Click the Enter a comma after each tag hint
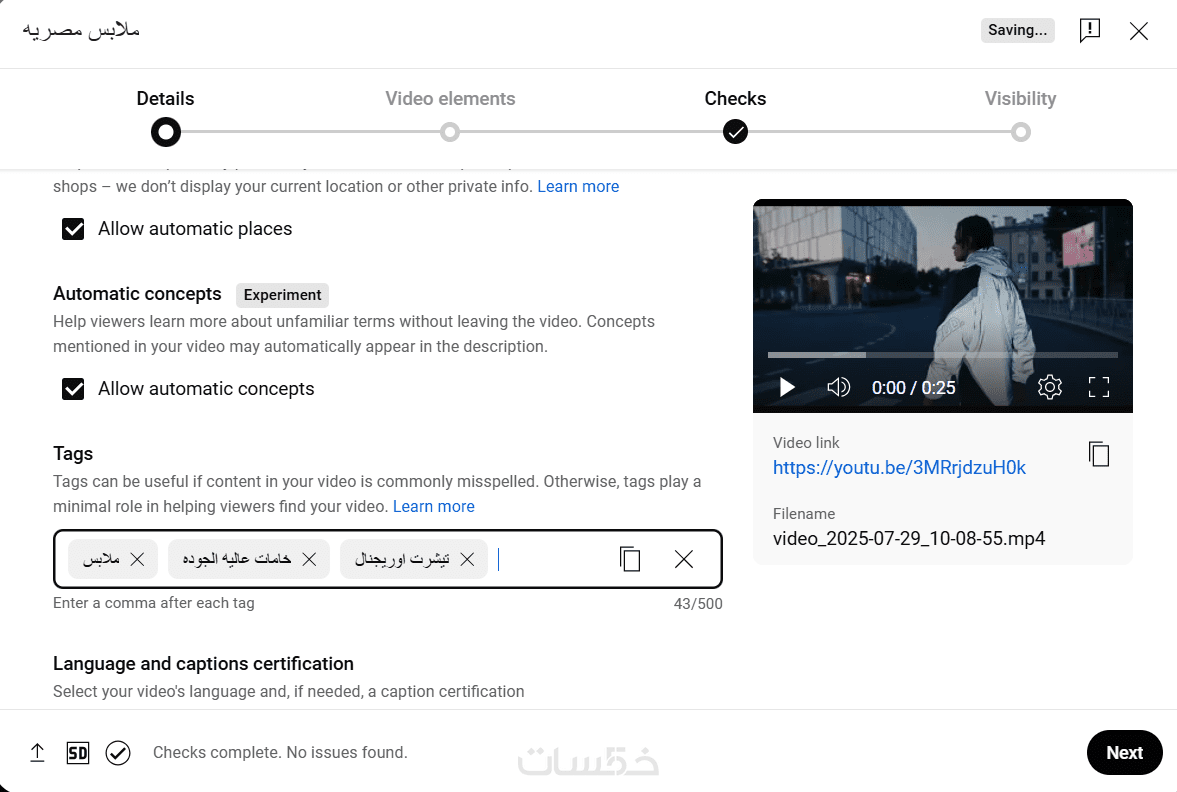Image resolution: width=1177 pixels, height=792 pixels. [x=154, y=603]
